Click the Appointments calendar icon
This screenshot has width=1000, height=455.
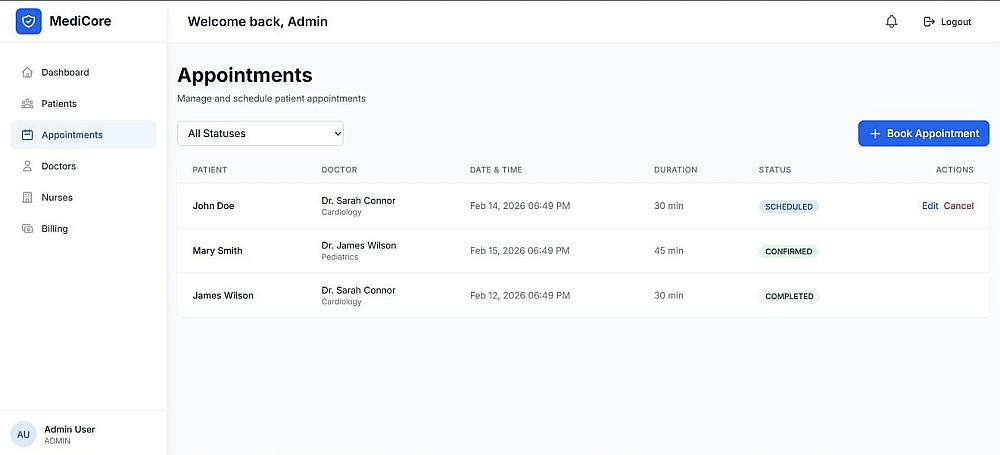(x=27, y=135)
